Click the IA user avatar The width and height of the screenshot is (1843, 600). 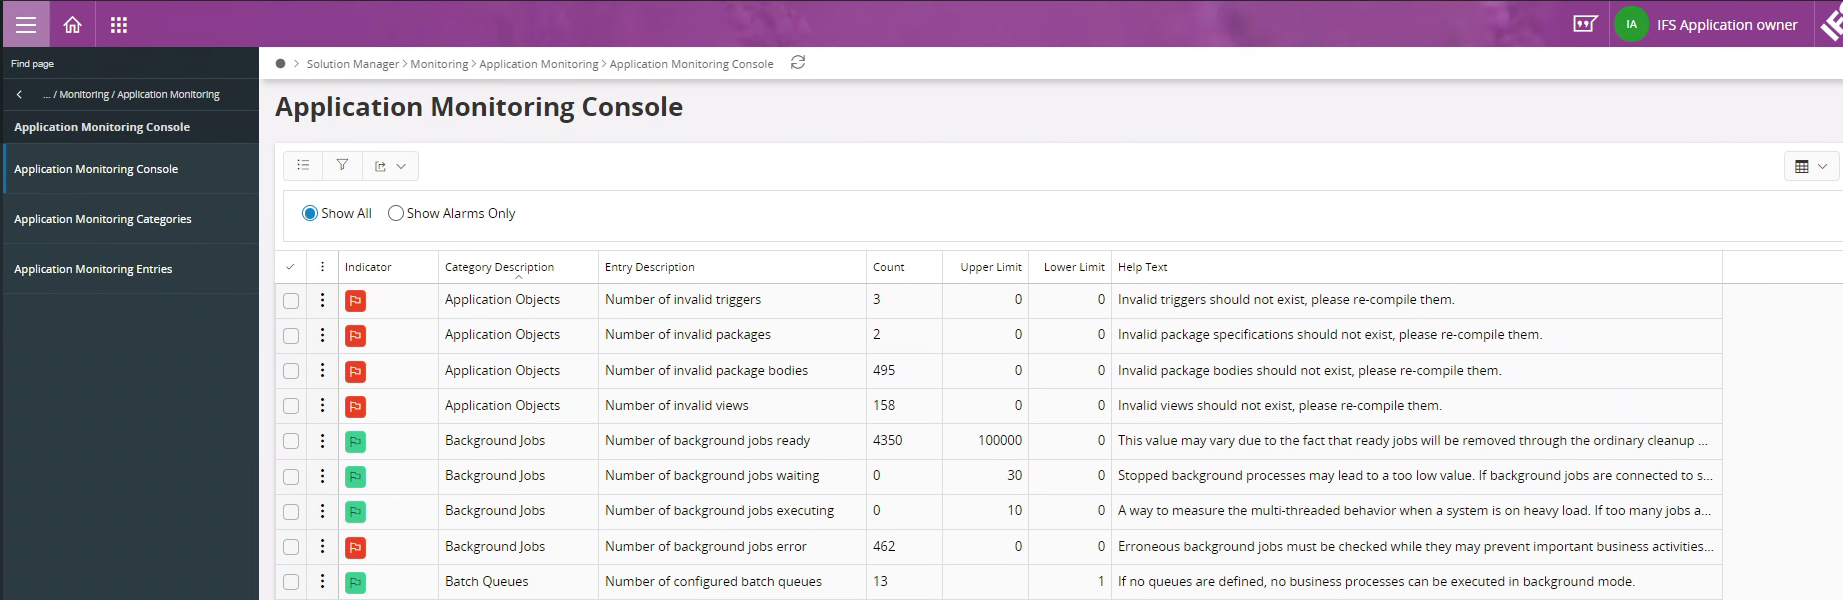[1631, 24]
